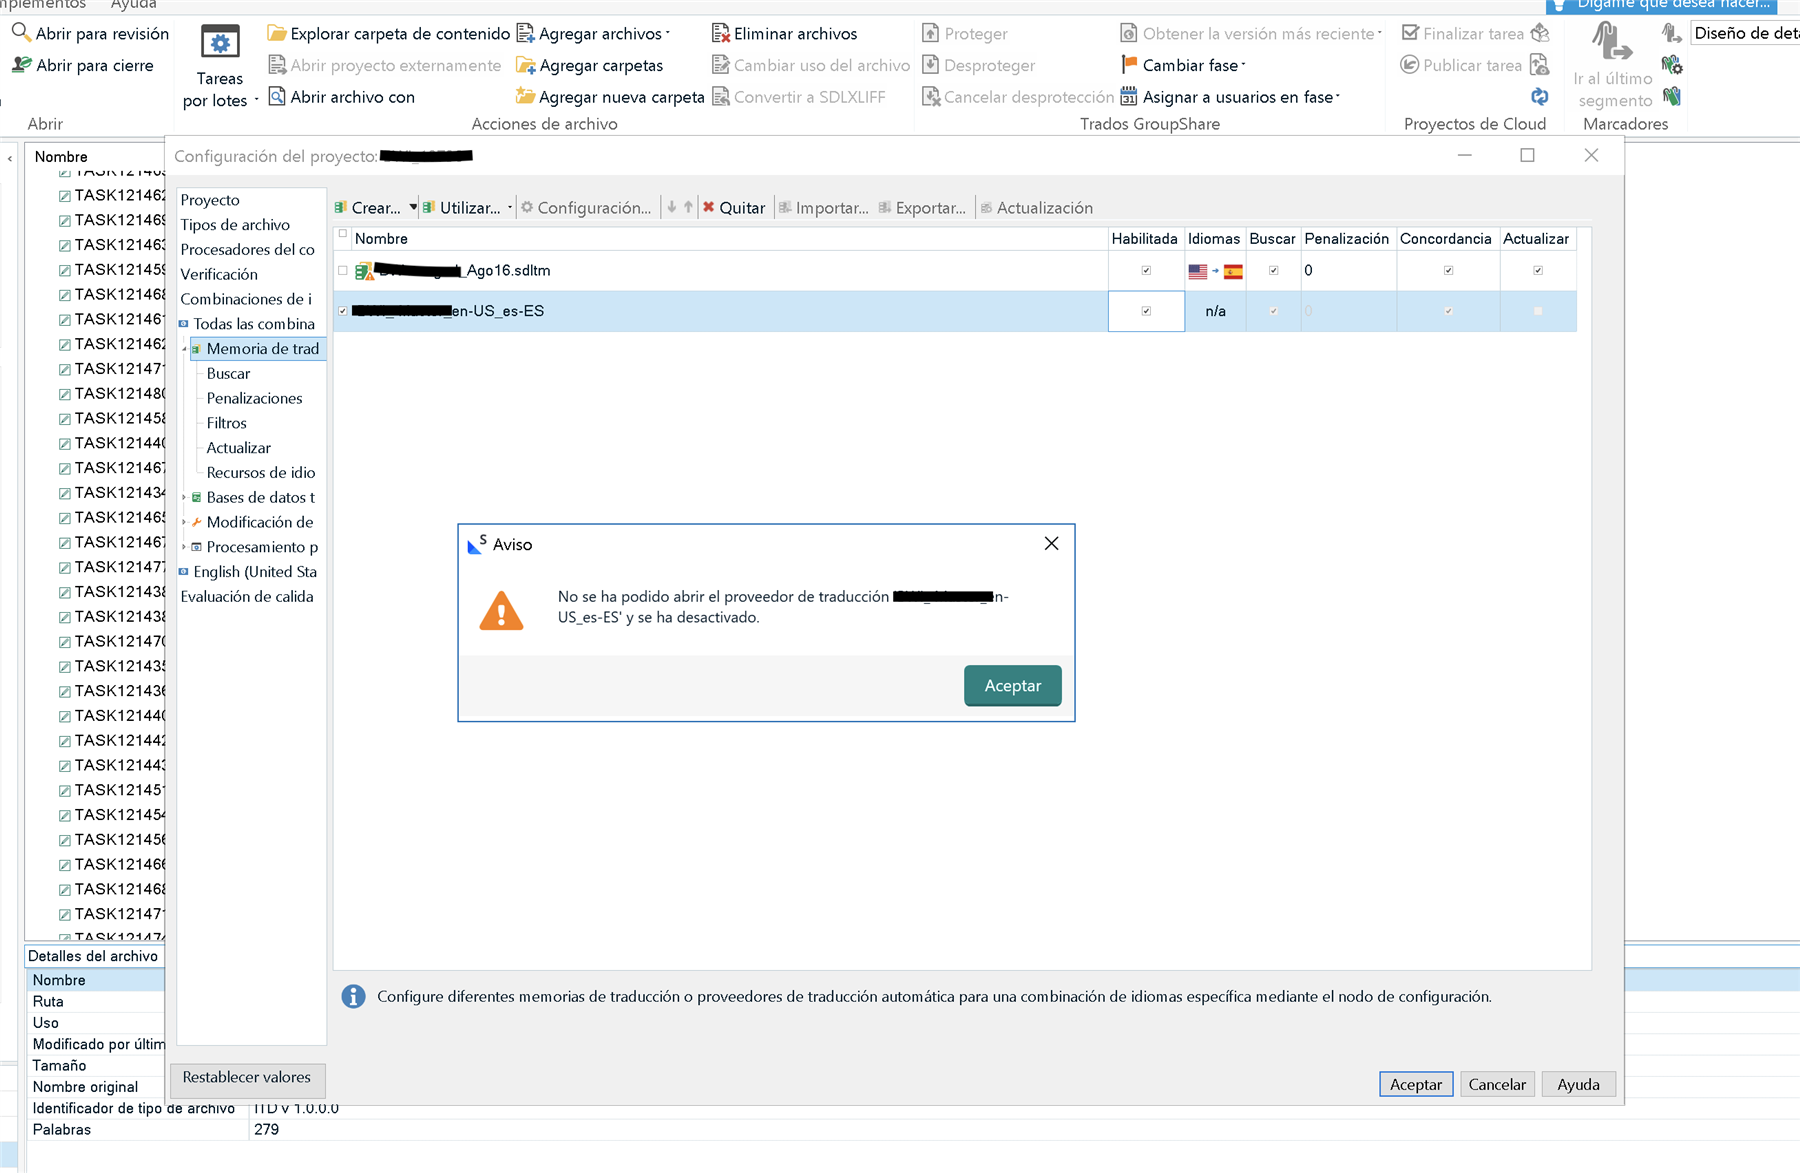The image size is (1800, 1173).
Task: Expand the Bases de datos tree node
Action: tap(184, 498)
